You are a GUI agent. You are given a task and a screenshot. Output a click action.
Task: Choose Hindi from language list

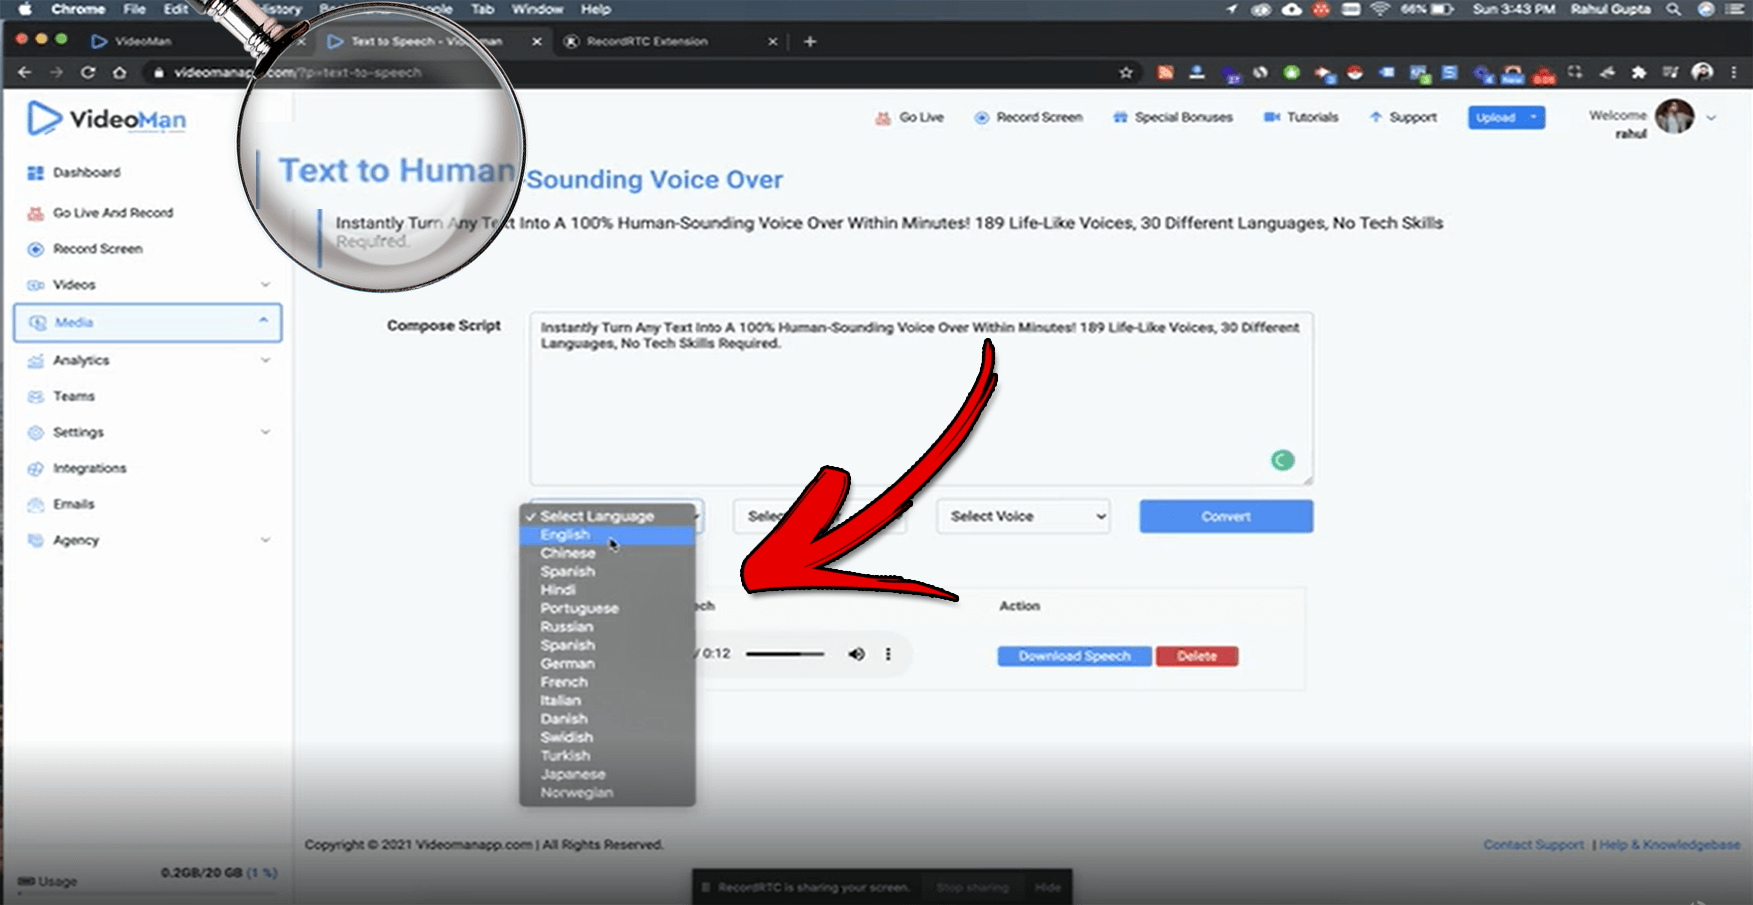point(607,590)
